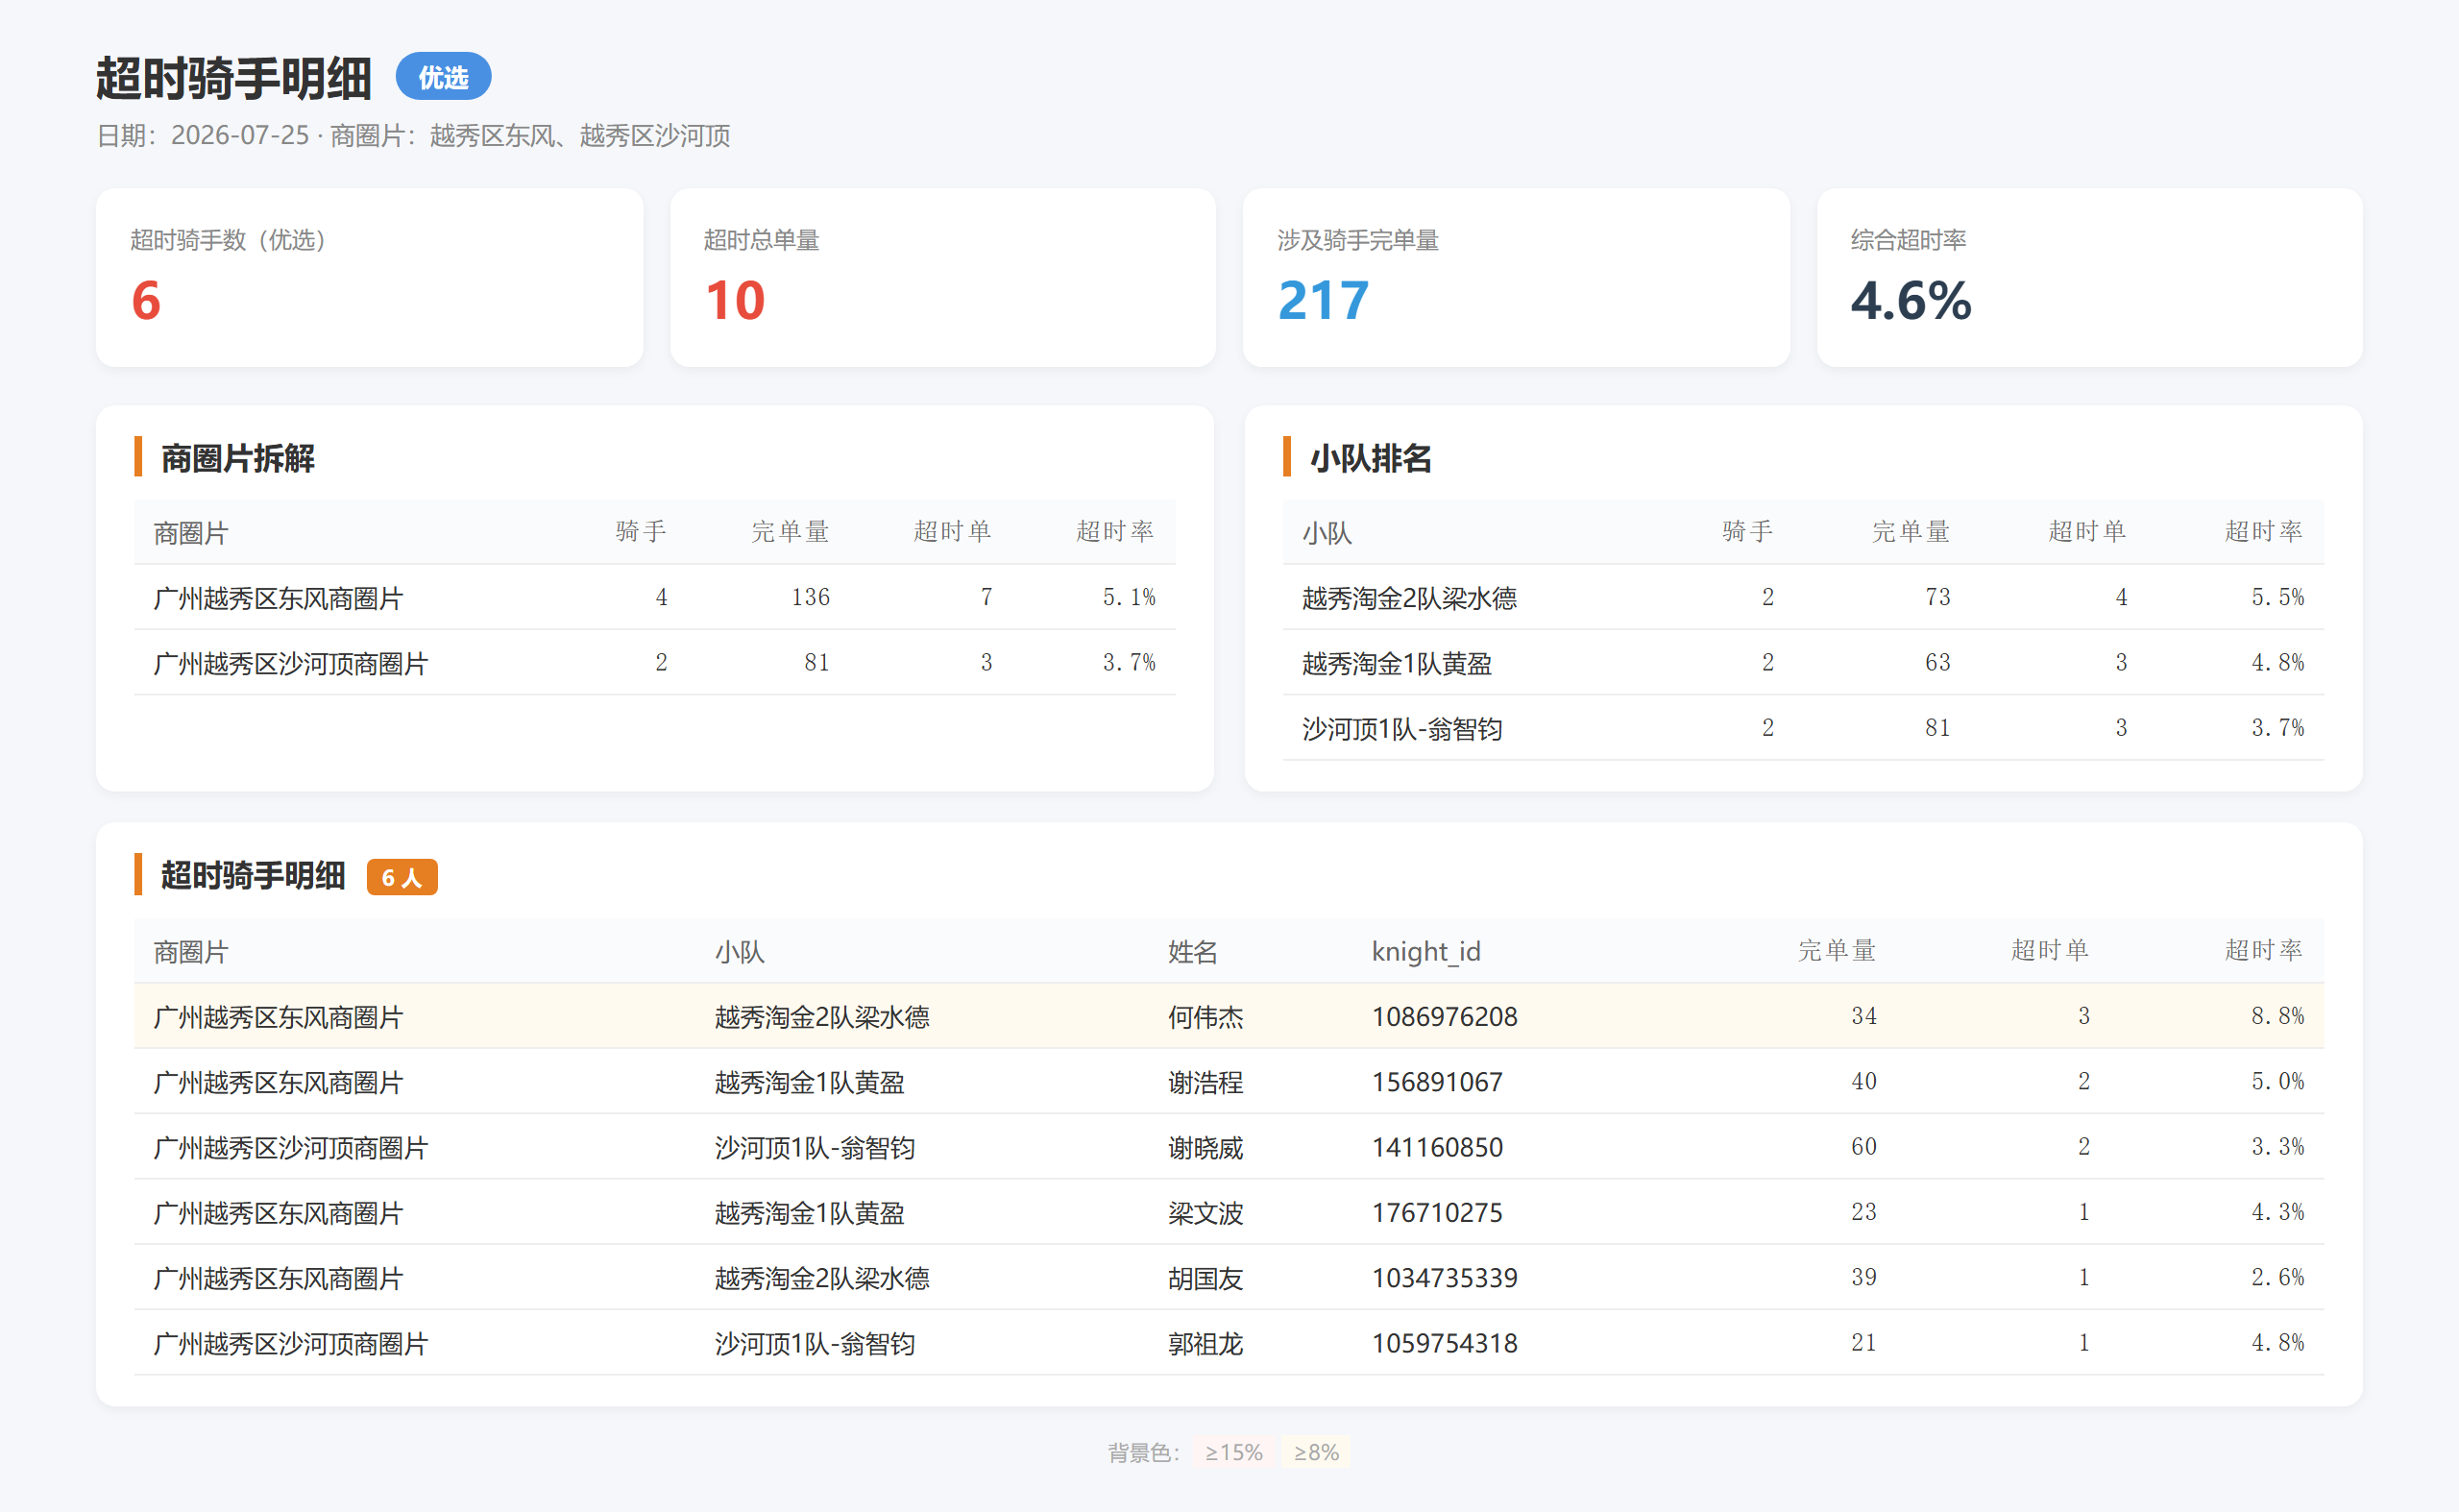This screenshot has height=1512, width=2459.
Task: Click the 小队 header in rider details table
Action: 740,952
